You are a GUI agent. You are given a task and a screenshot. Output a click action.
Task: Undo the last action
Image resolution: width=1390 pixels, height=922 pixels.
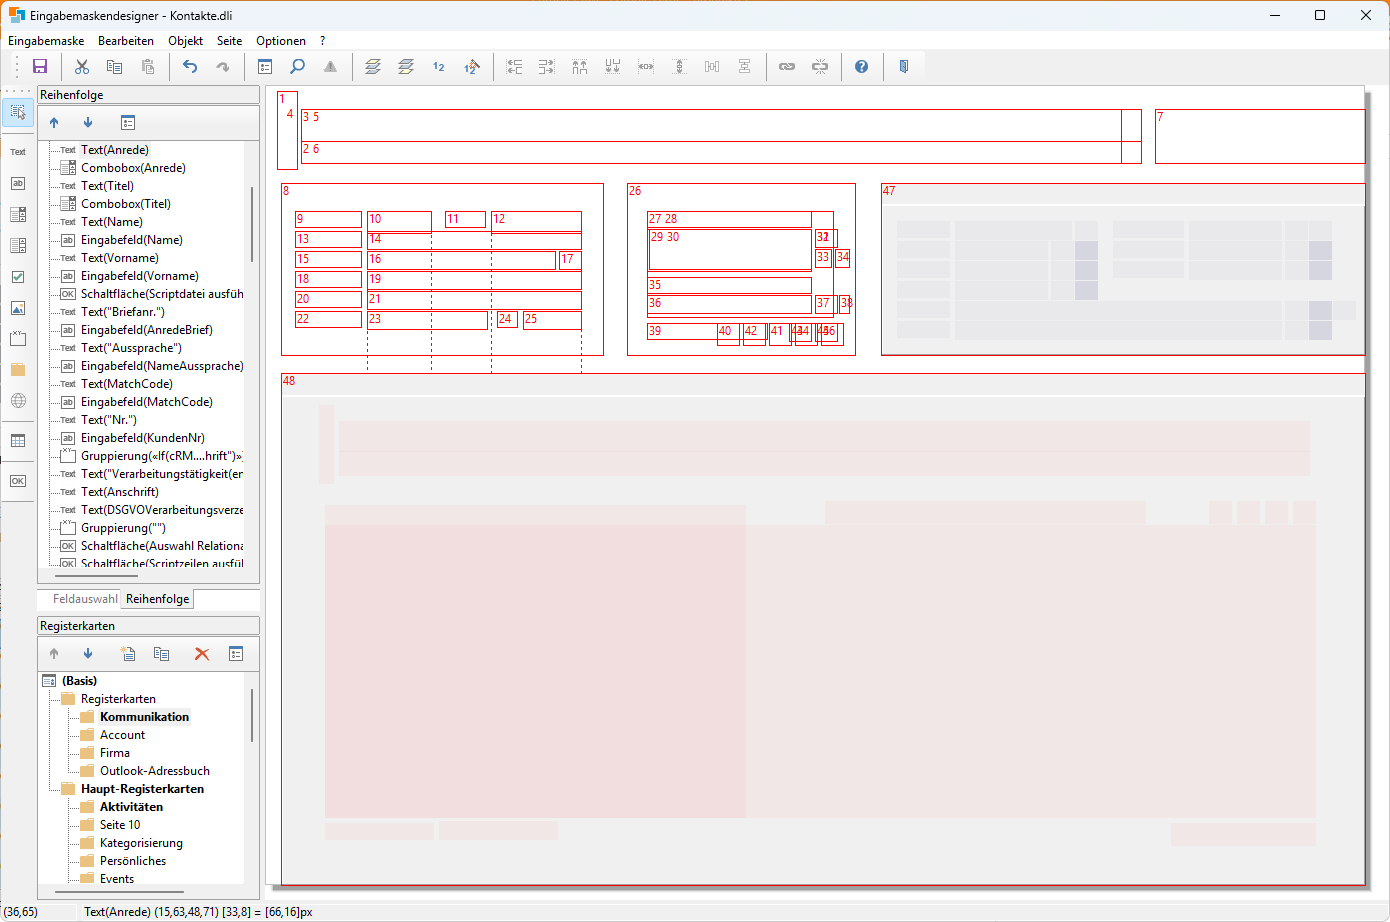(190, 67)
